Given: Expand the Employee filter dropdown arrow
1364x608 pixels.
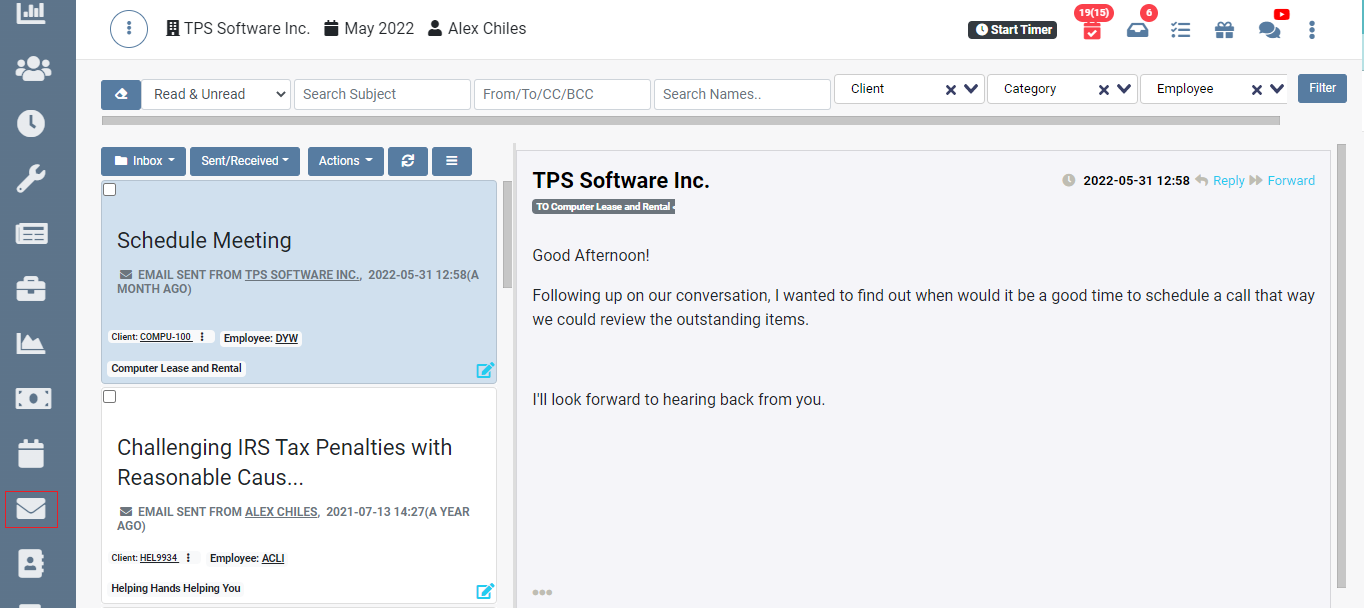Looking at the screenshot, I should 1277,89.
